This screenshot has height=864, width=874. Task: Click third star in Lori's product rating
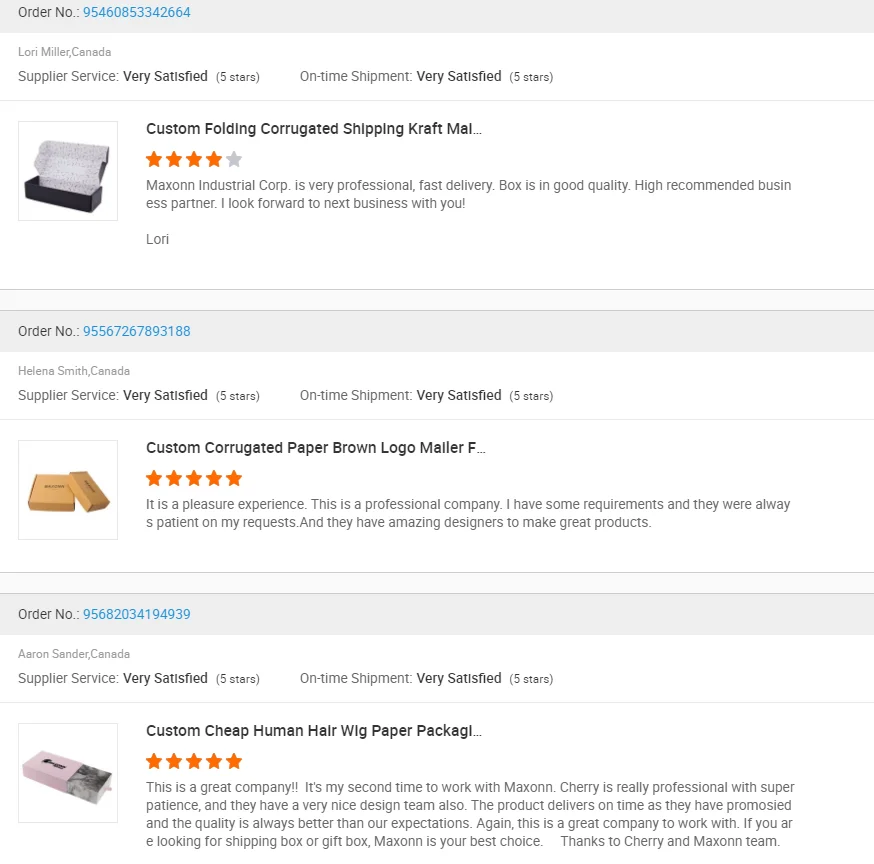[194, 159]
